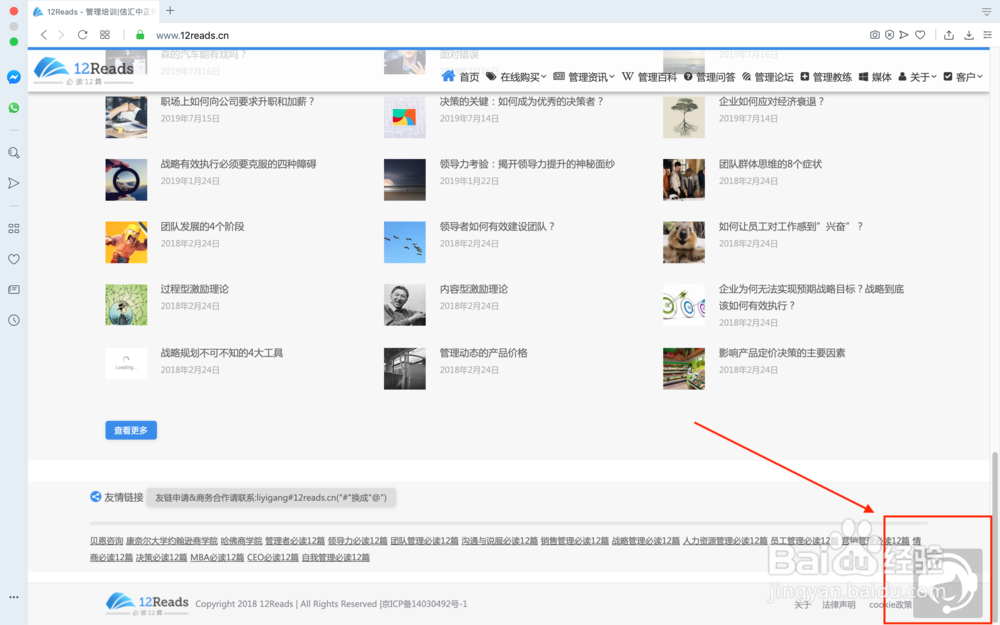The image size is (1000, 625).
Task: Open article 战略有效执行必须要克服的四种障碍
Action: coord(238,164)
